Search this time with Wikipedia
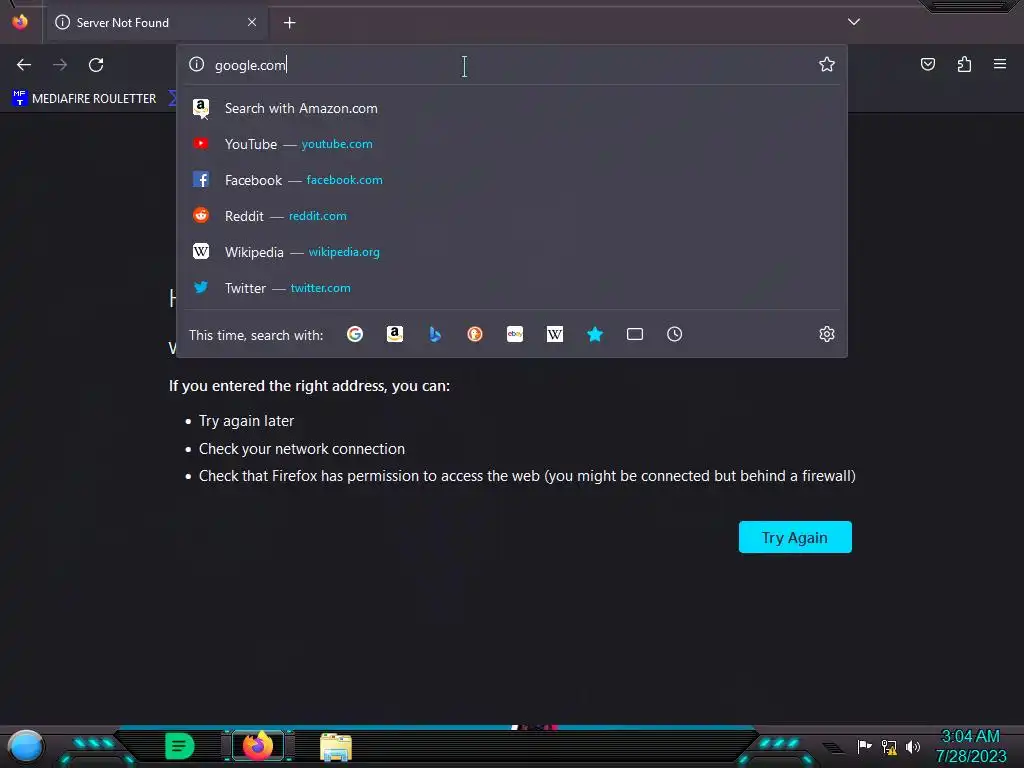Viewport: 1024px width, 768px height. coord(554,334)
